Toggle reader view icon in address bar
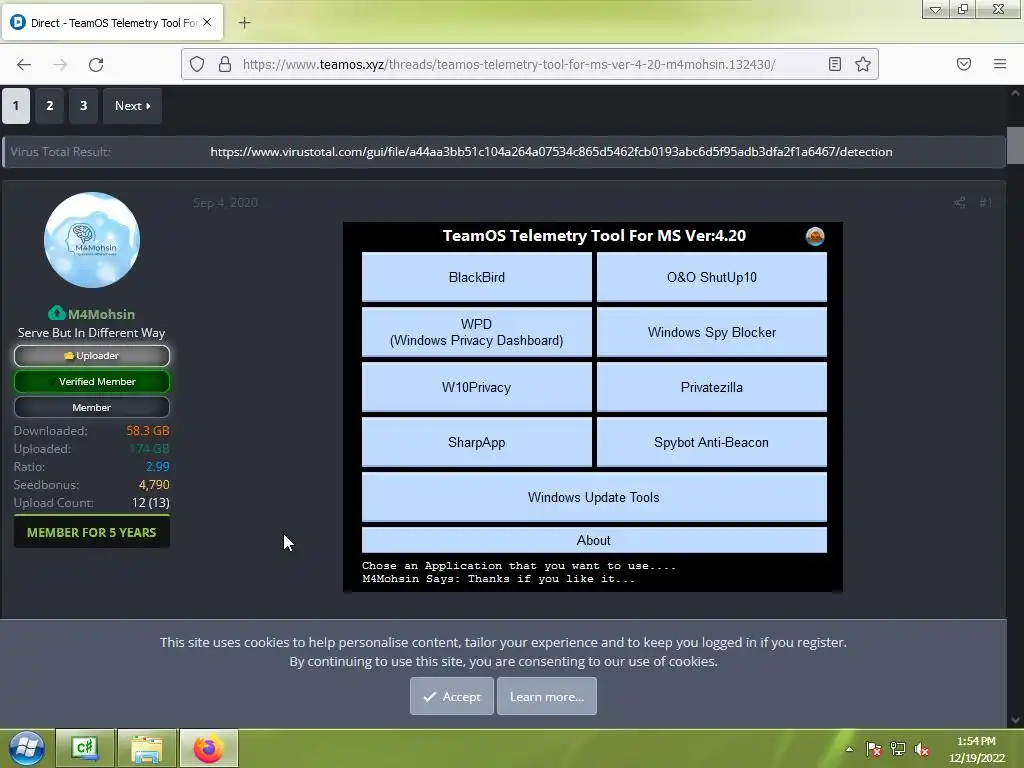The image size is (1024, 768). pyautogui.click(x=835, y=64)
